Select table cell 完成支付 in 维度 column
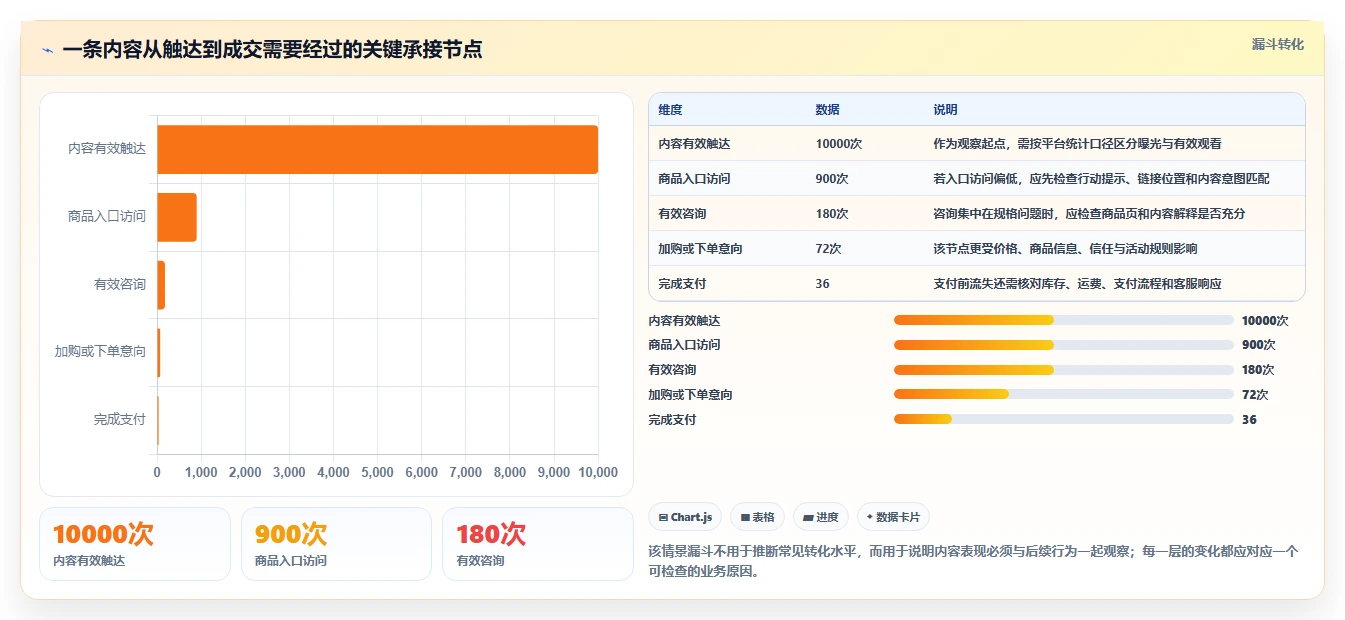Screen dimensions: 1345x620 (x=682, y=284)
